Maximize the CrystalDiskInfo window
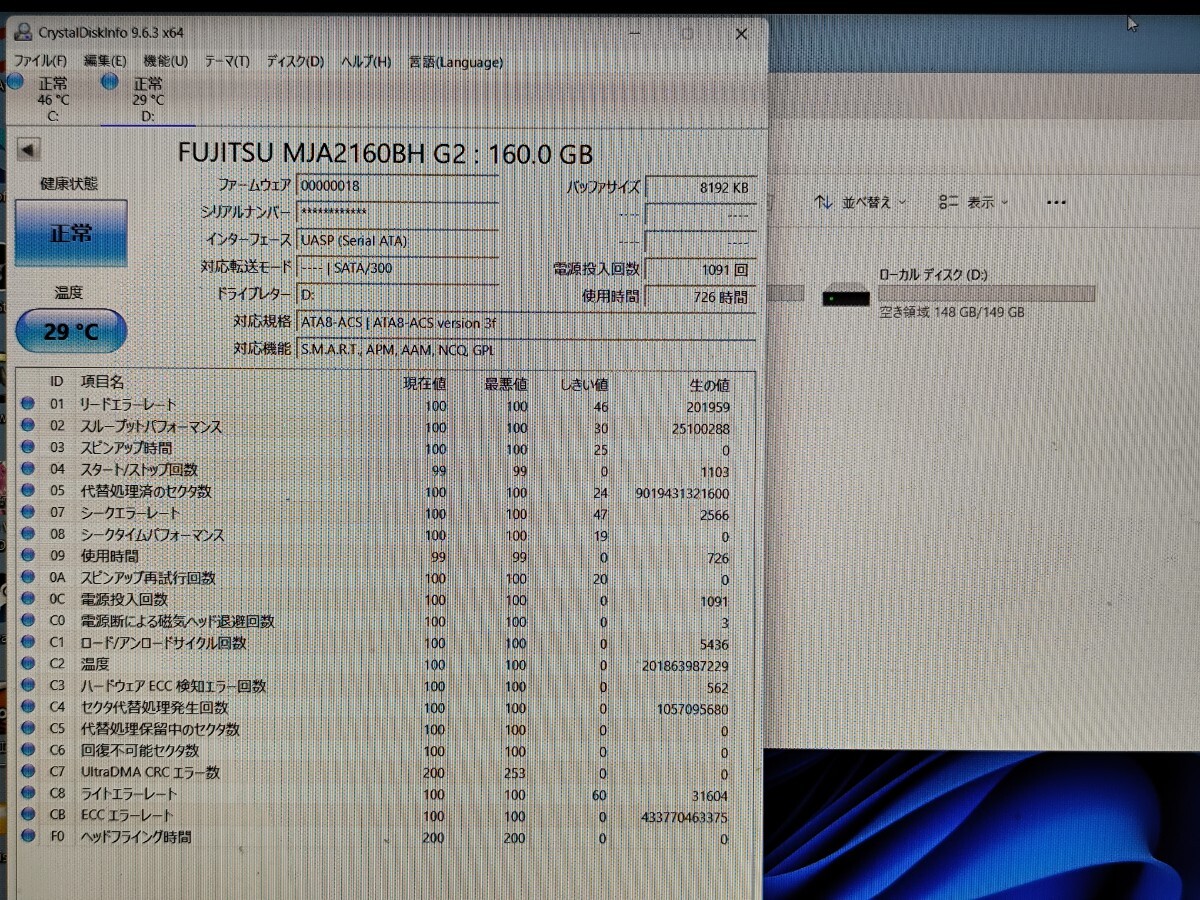 click(x=688, y=34)
